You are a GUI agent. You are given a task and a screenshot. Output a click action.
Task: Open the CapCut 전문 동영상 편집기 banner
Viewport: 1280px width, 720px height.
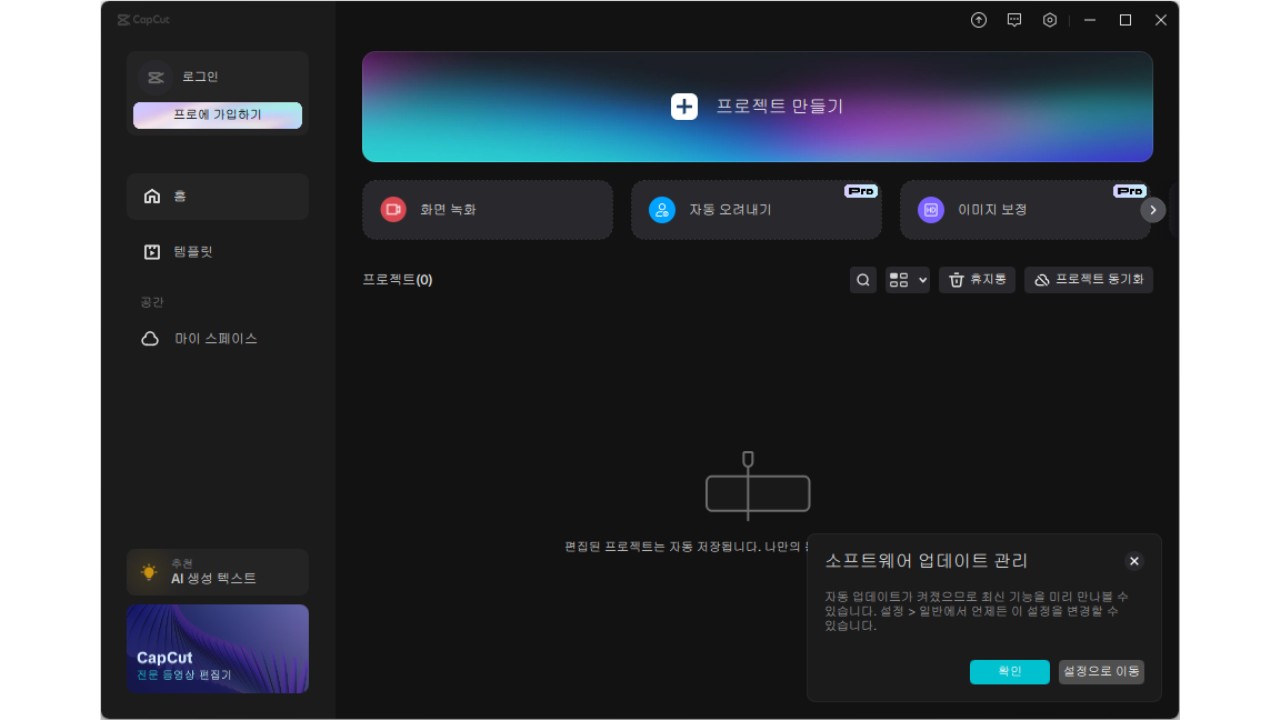tap(217, 648)
